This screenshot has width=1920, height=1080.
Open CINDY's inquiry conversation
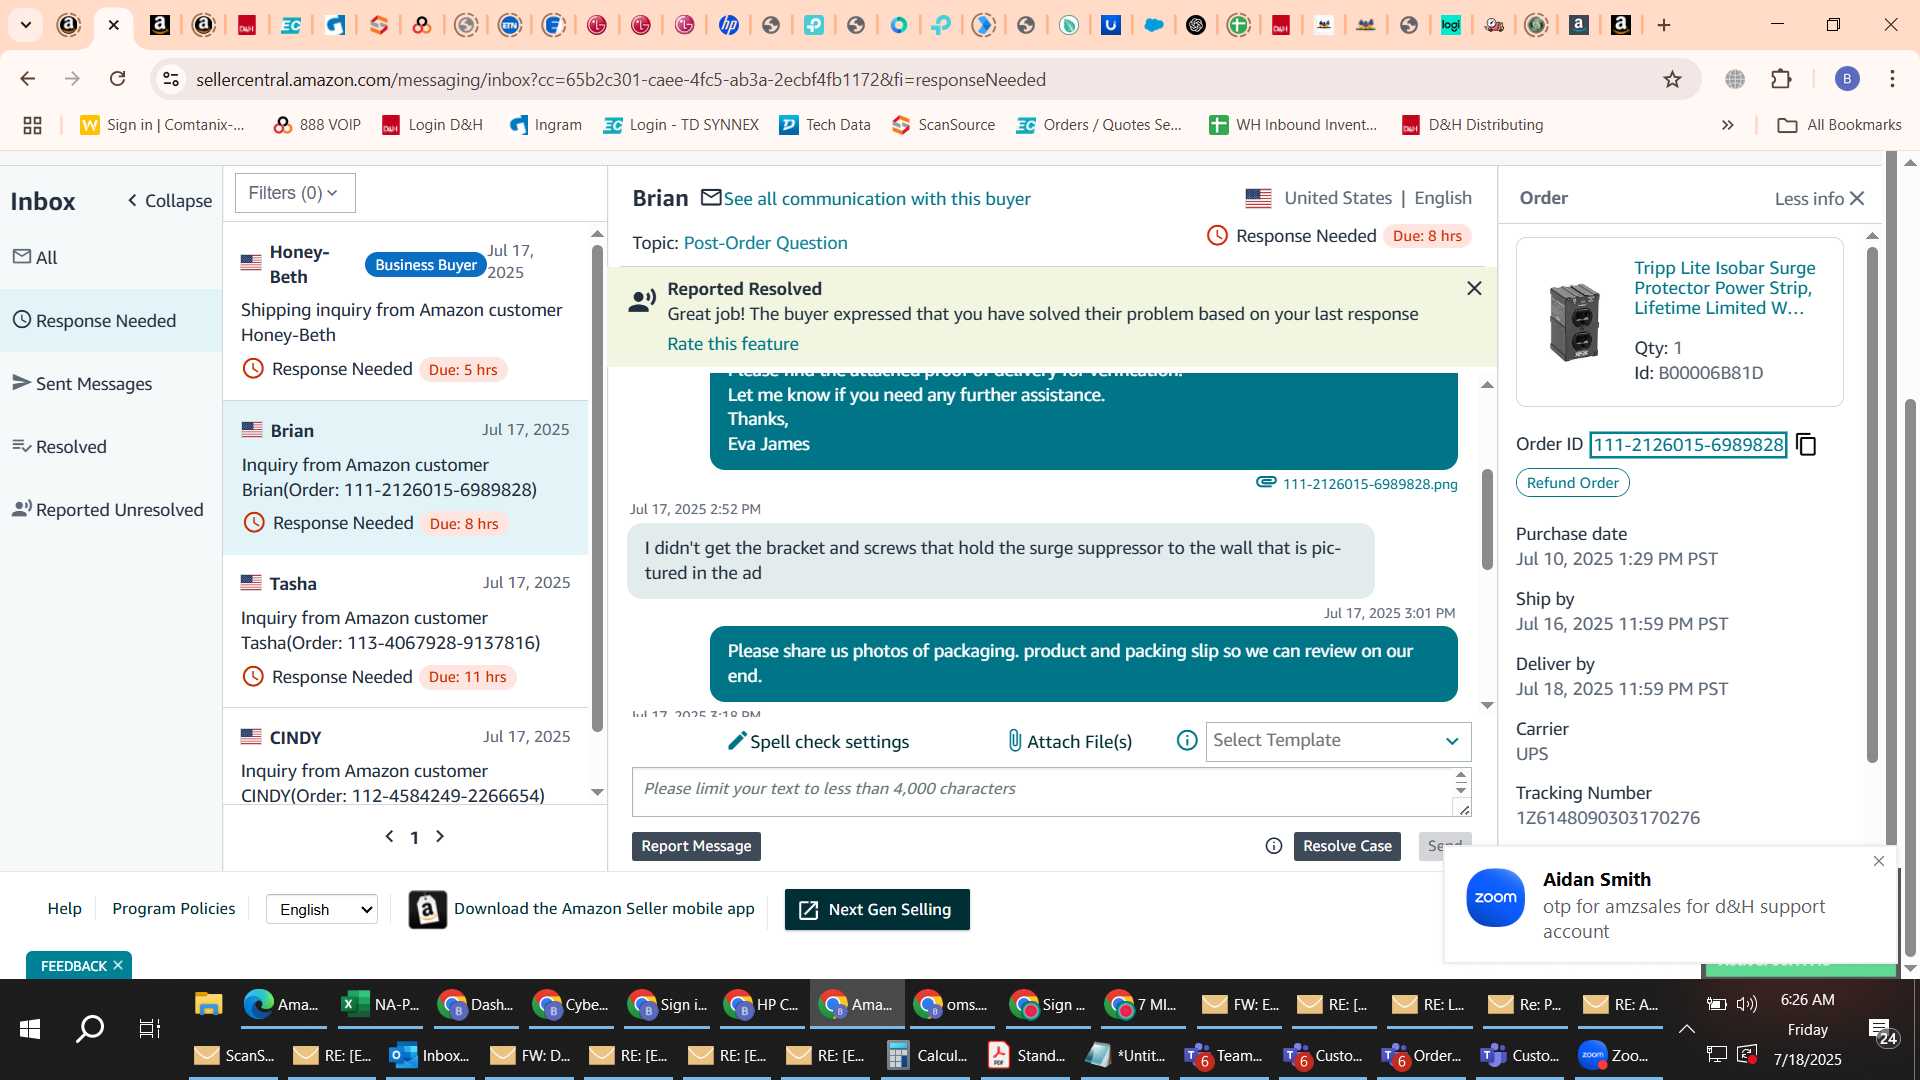406,757
